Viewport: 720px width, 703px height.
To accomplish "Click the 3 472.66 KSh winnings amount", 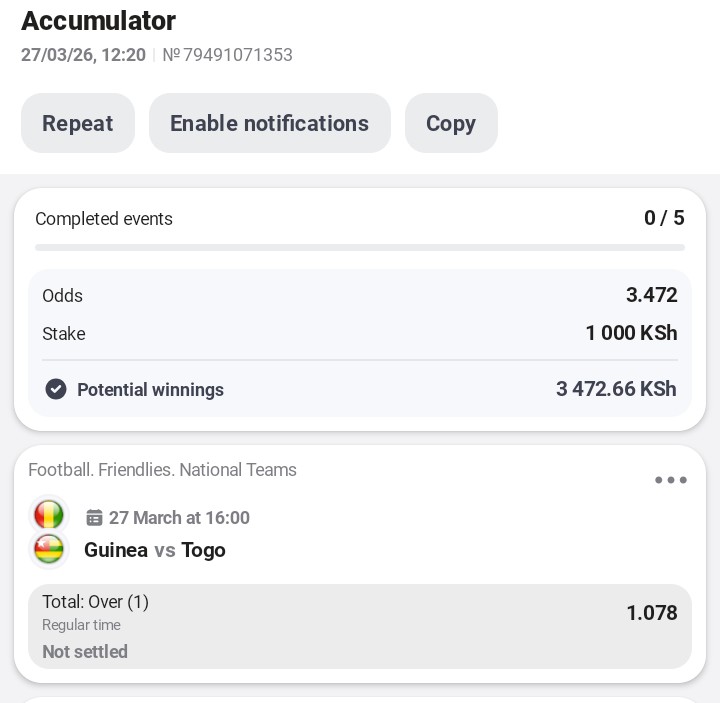I will (x=616, y=389).
